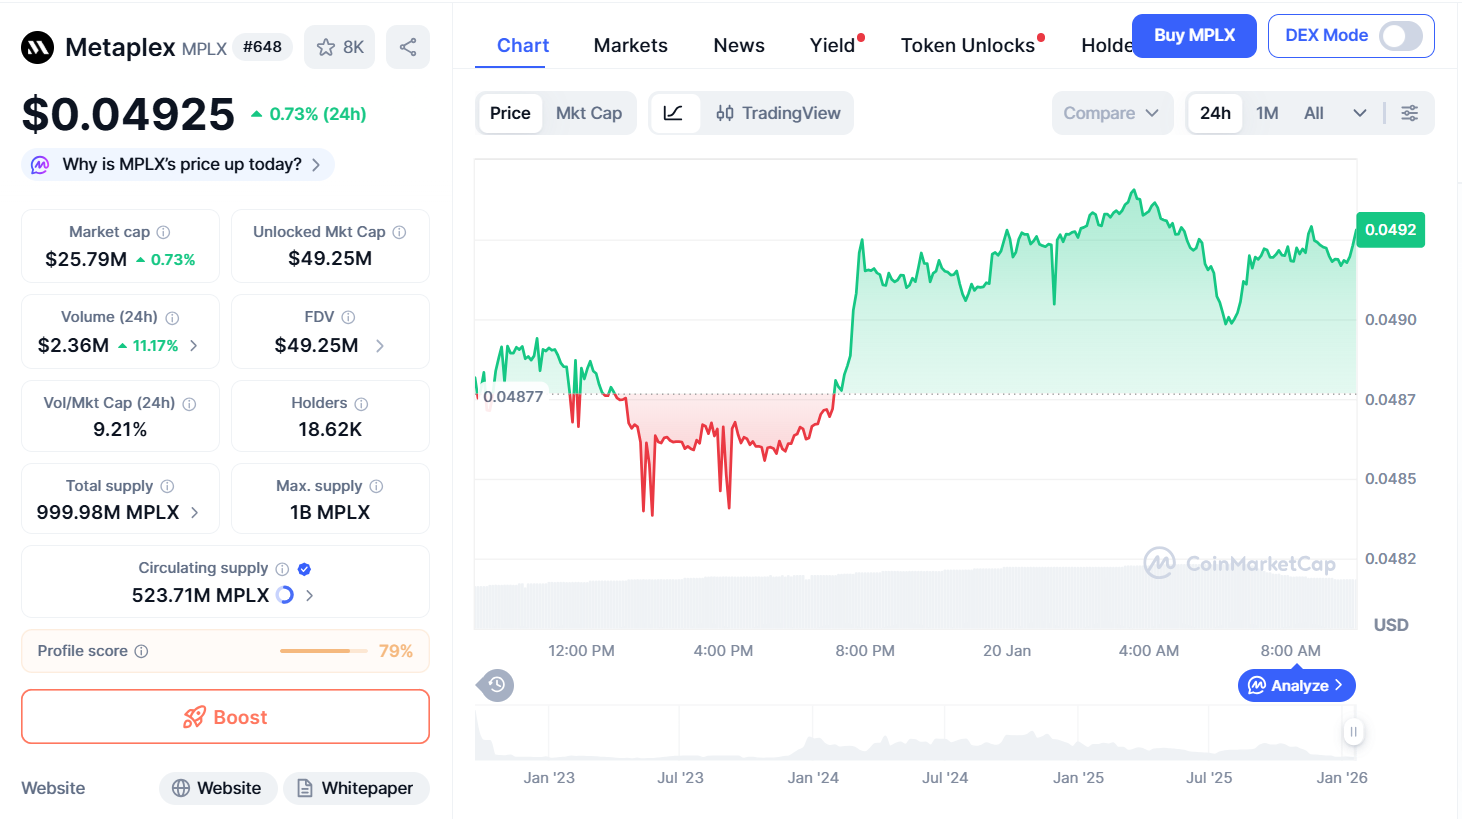Switch the chart to Mkt Cap view
Image resolution: width=1462 pixels, height=819 pixels.
[x=589, y=113]
